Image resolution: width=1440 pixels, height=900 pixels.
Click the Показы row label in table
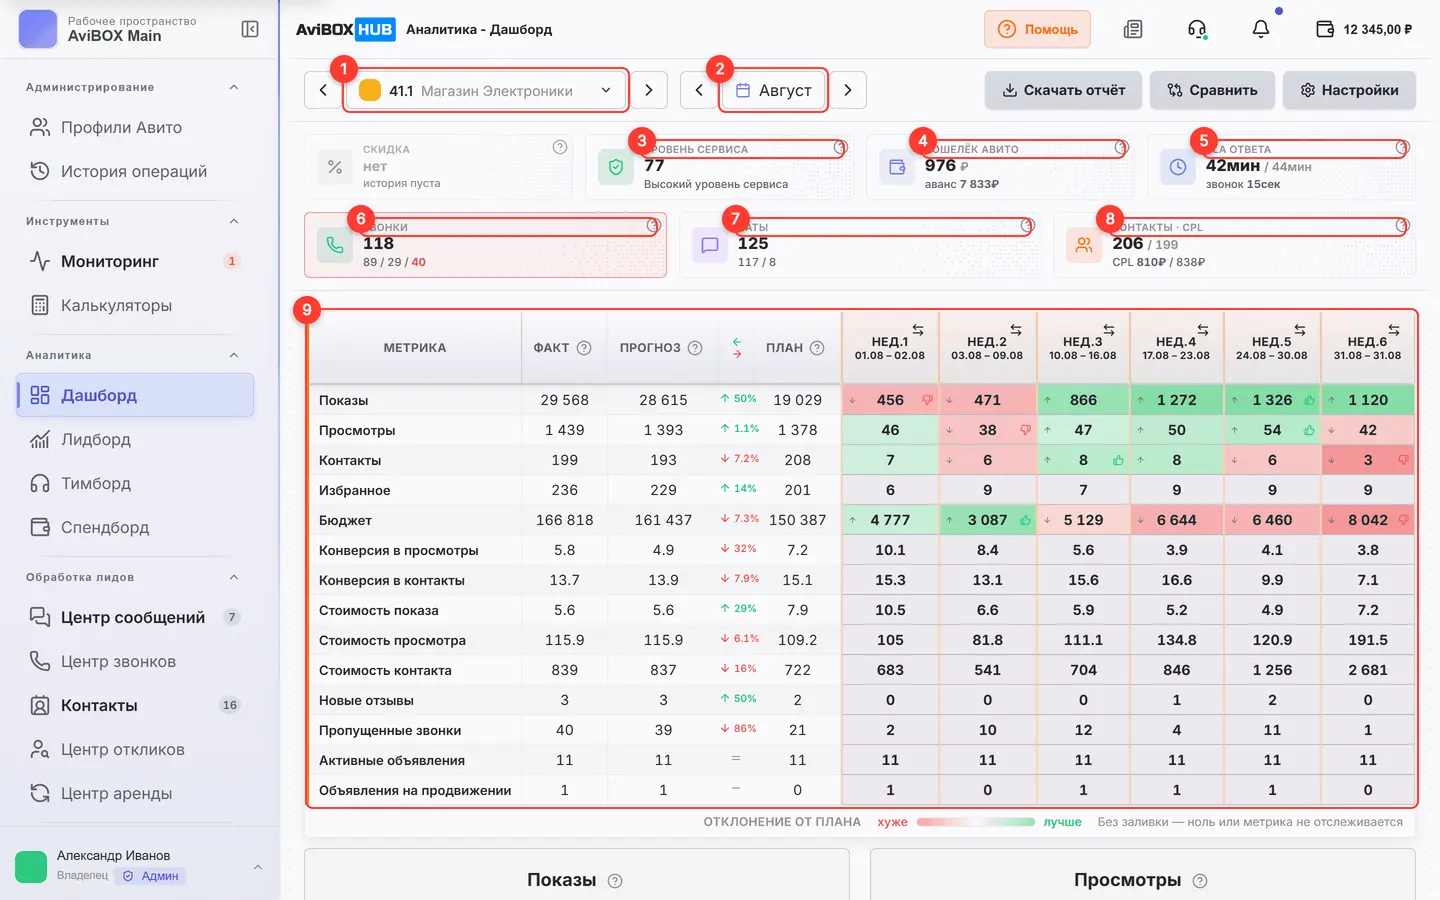click(x=343, y=400)
